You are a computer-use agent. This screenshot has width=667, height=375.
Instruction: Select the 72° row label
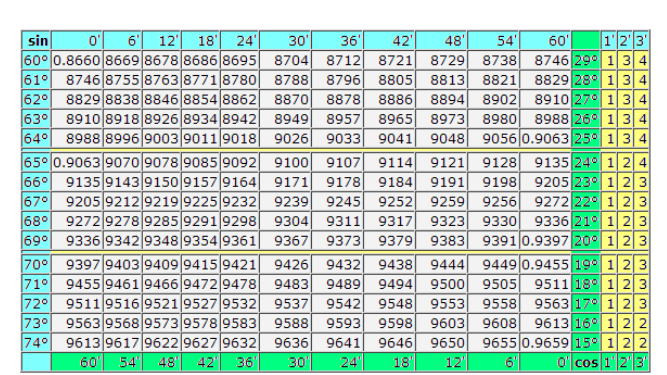pos(36,304)
